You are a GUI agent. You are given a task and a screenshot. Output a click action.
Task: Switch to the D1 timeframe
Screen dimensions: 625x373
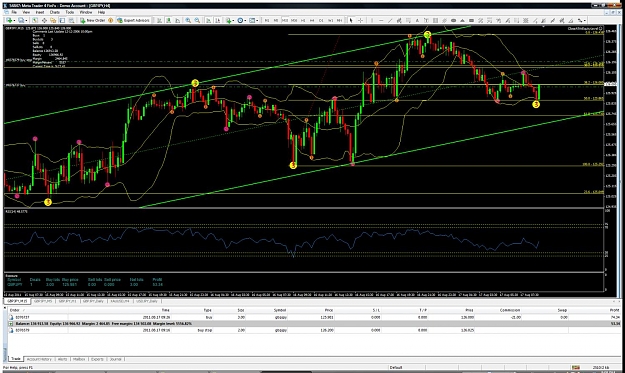pos(321,20)
